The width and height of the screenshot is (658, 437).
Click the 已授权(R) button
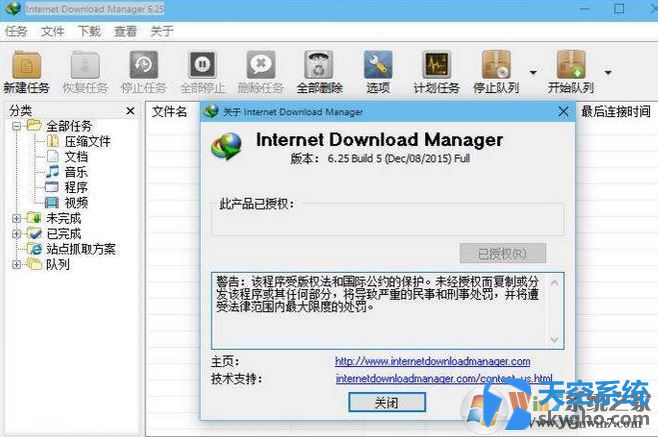[503, 253]
